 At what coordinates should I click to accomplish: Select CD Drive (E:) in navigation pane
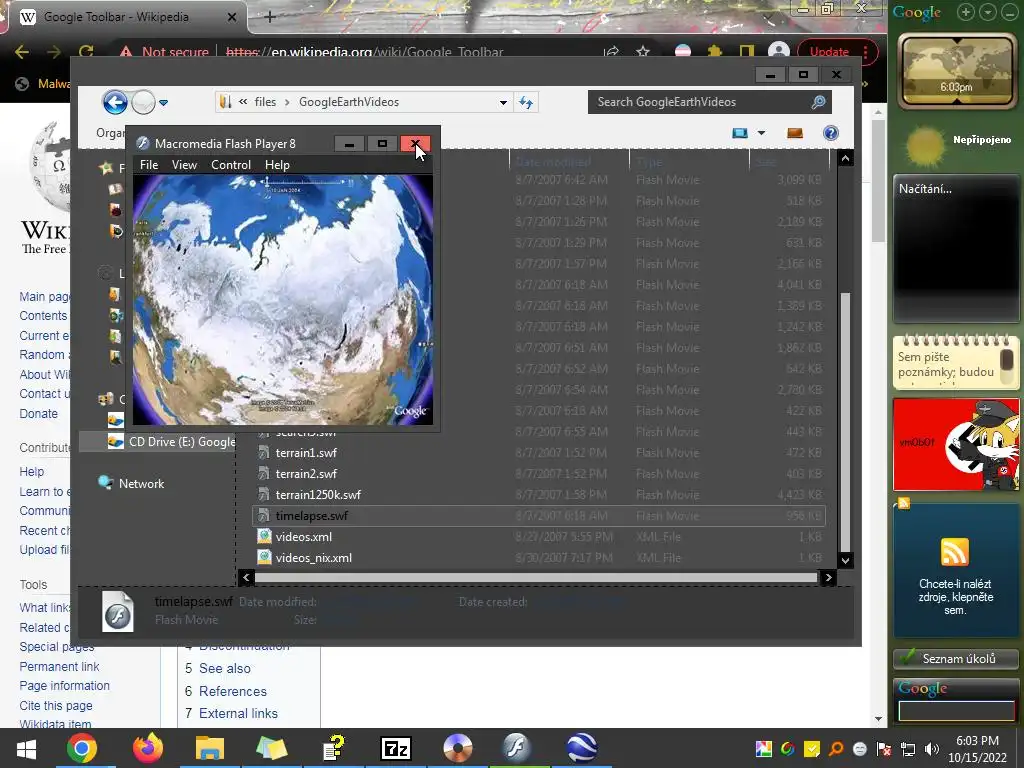pyautogui.click(x=157, y=441)
